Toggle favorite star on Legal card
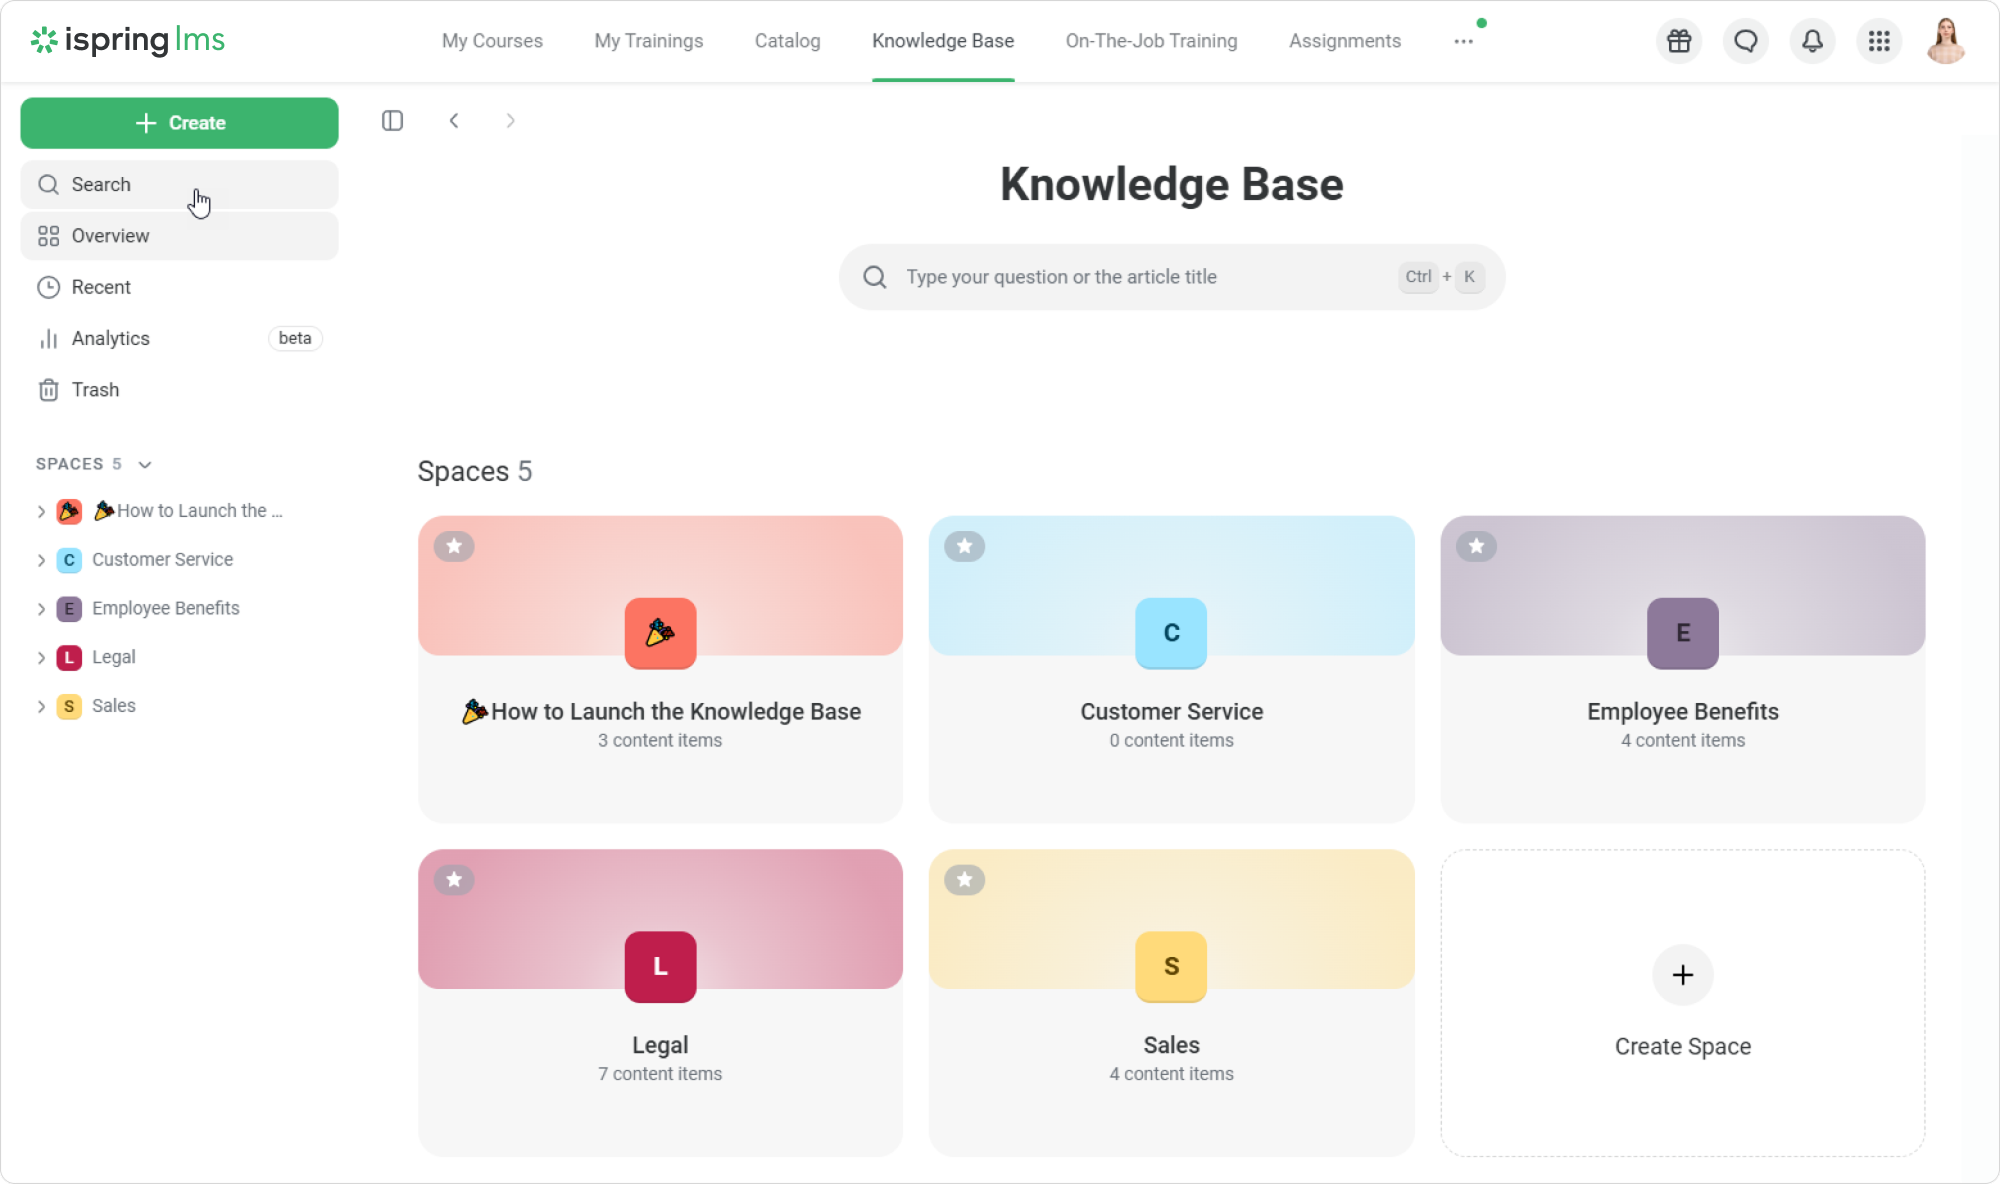 pyautogui.click(x=454, y=880)
